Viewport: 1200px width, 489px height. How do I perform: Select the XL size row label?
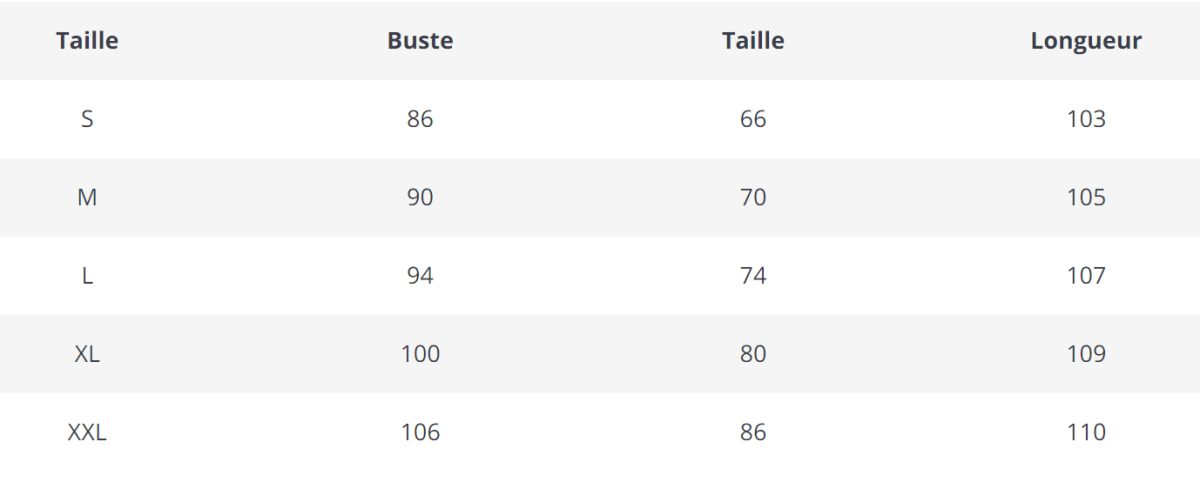(x=87, y=354)
